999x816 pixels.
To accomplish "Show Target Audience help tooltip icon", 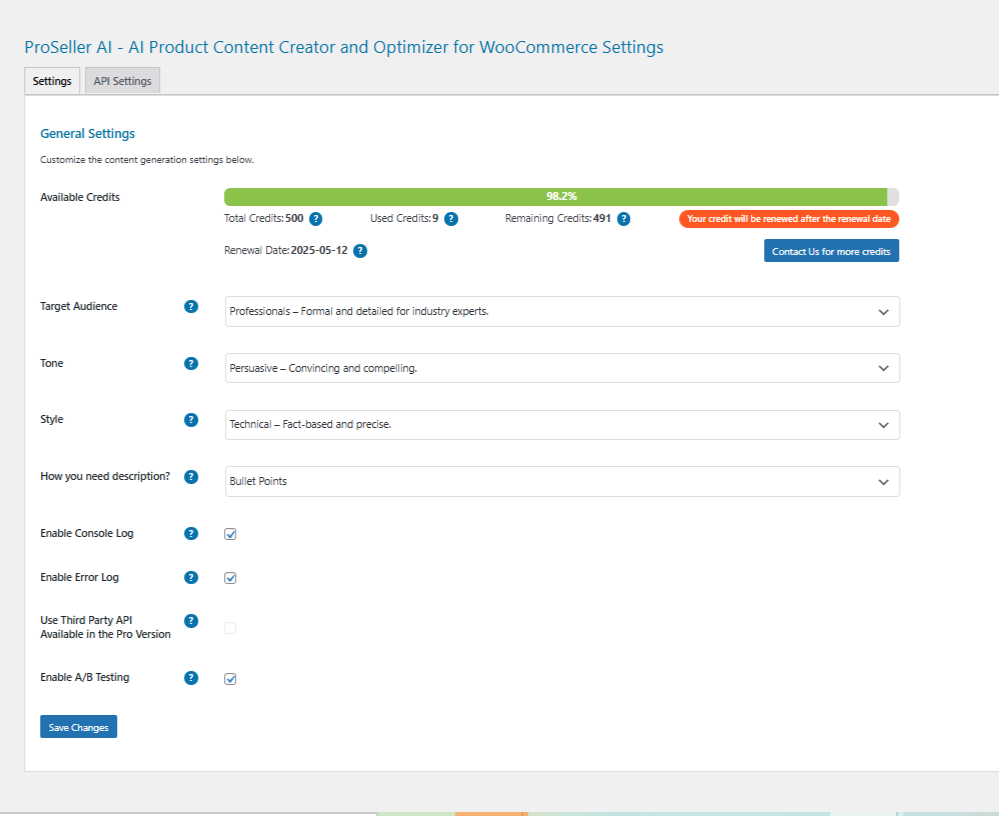I will (x=191, y=306).
